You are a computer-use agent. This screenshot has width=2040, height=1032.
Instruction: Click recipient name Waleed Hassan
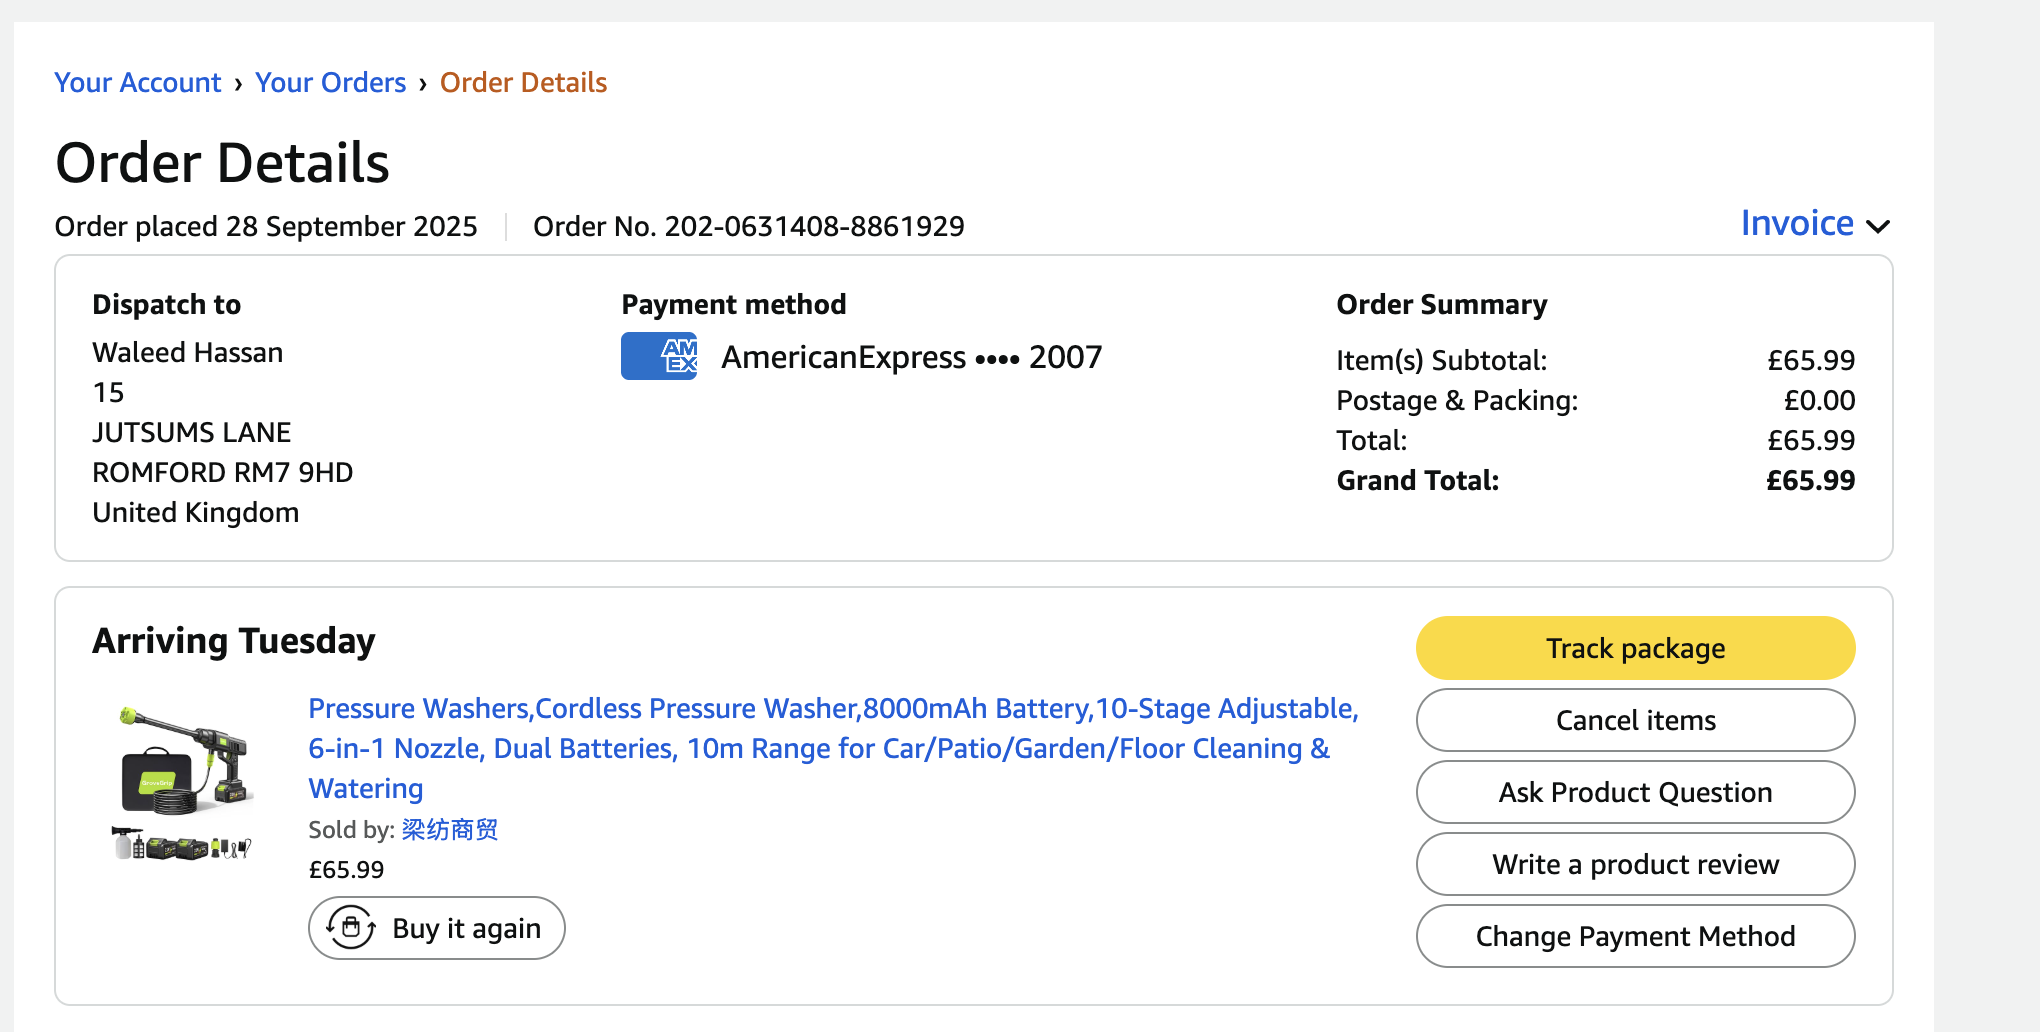pyautogui.click(x=188, y=353)
